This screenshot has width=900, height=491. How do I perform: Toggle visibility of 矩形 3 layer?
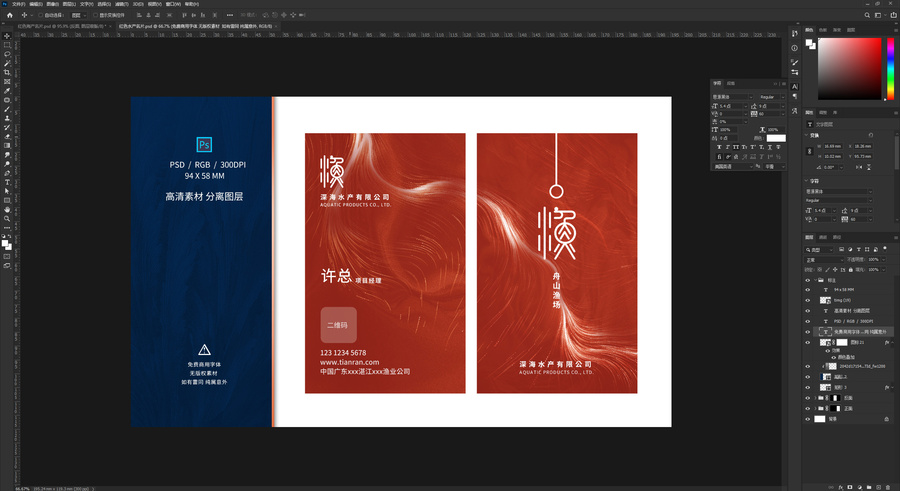click(x=808, y=388)
